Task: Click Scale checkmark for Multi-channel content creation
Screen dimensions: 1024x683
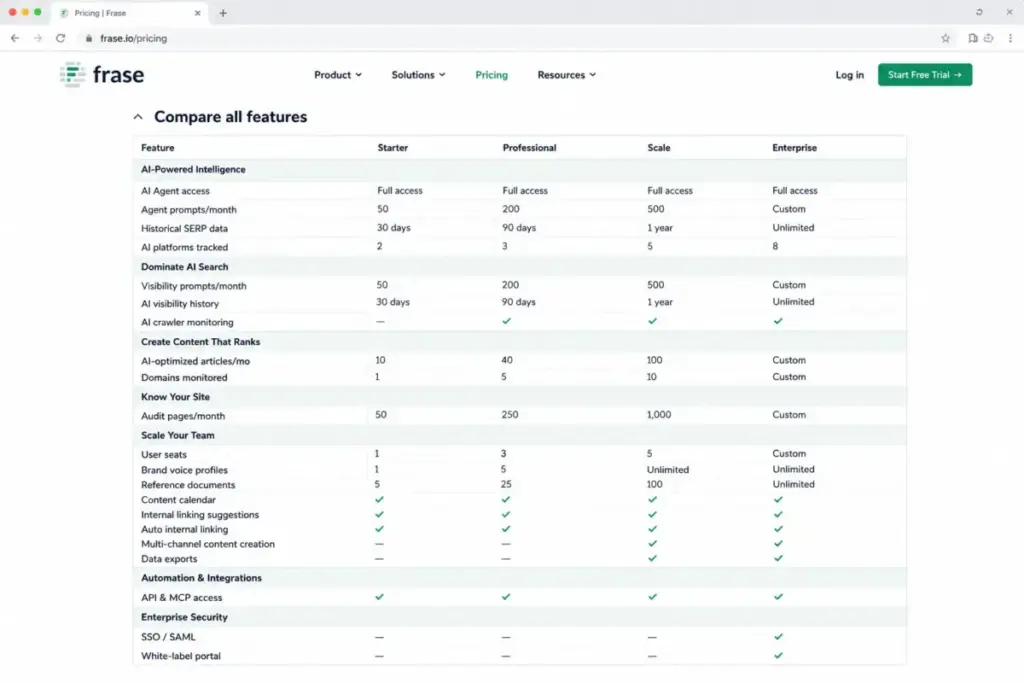Action: click(652, 543)
